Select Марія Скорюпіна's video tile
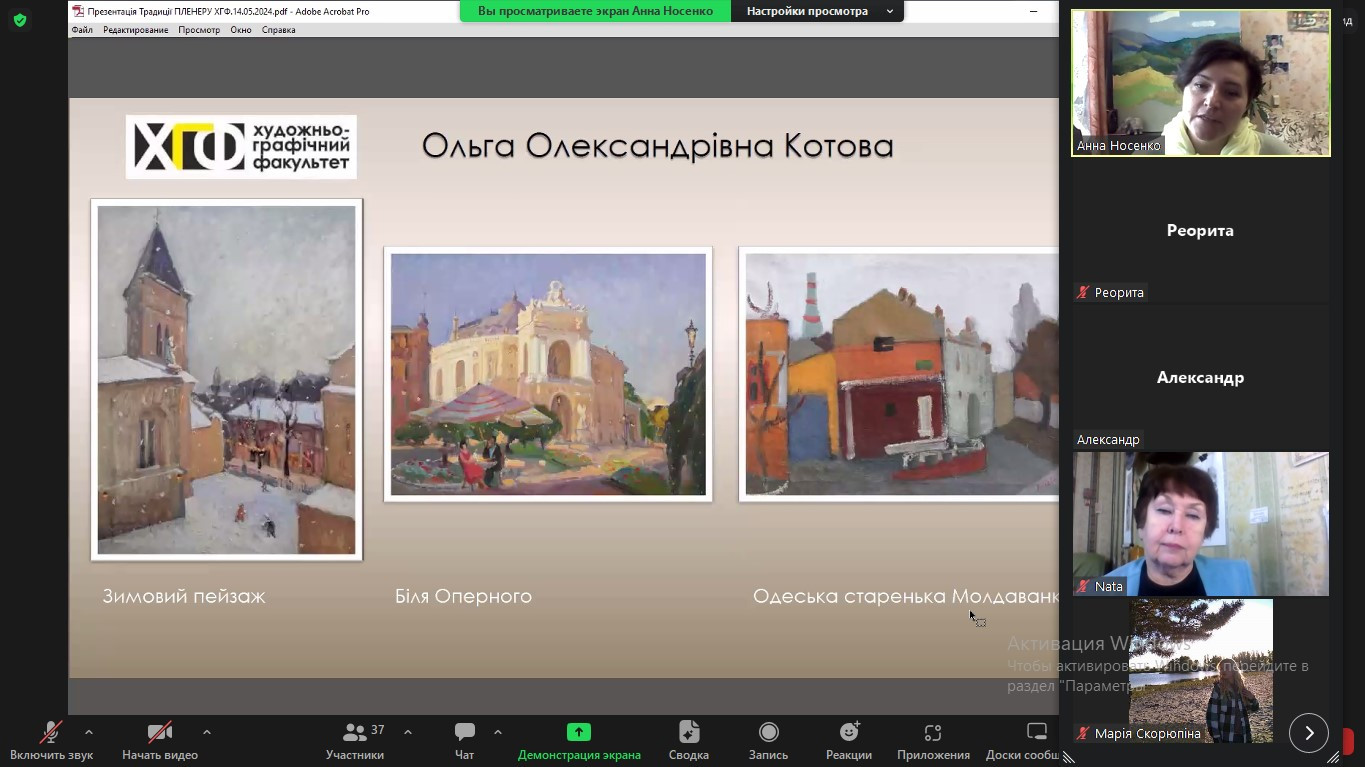The width and height of the screenshot is (1365, 767). 1201,671
